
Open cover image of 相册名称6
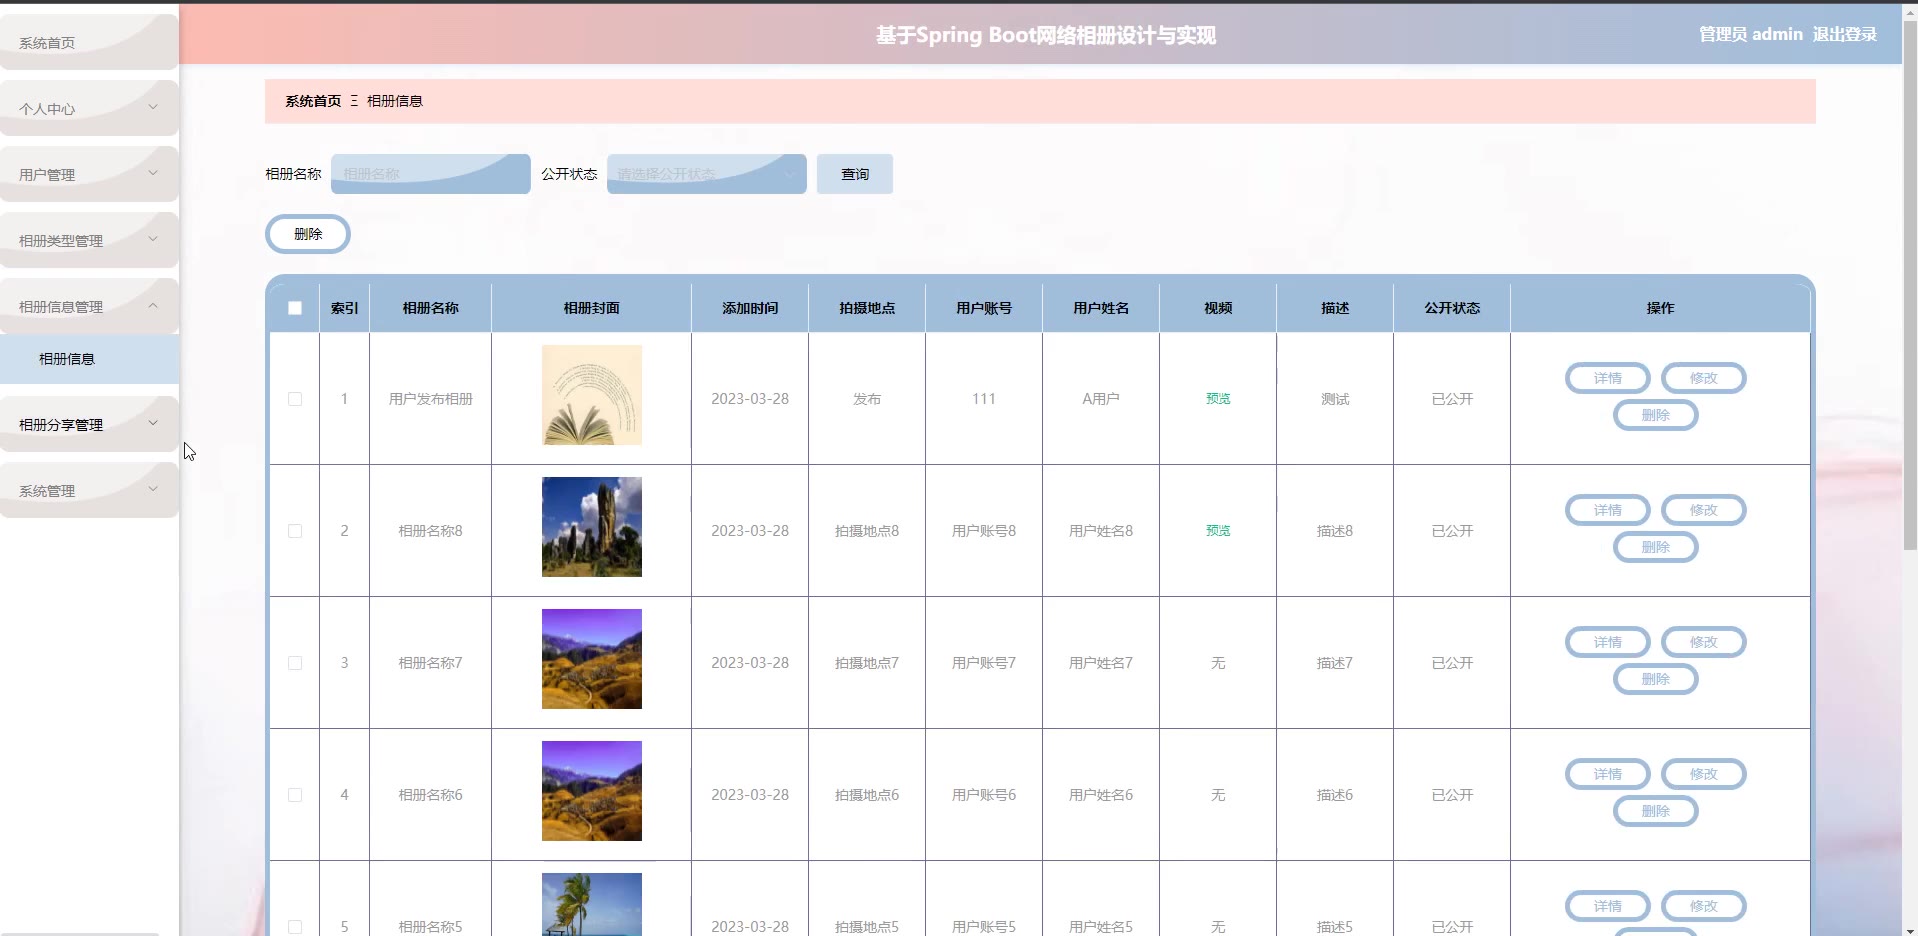[592, 791]
